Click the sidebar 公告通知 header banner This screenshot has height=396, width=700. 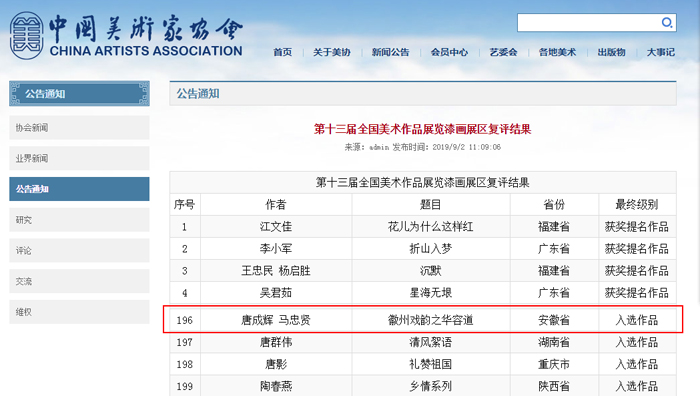click(x=79, y=94)
